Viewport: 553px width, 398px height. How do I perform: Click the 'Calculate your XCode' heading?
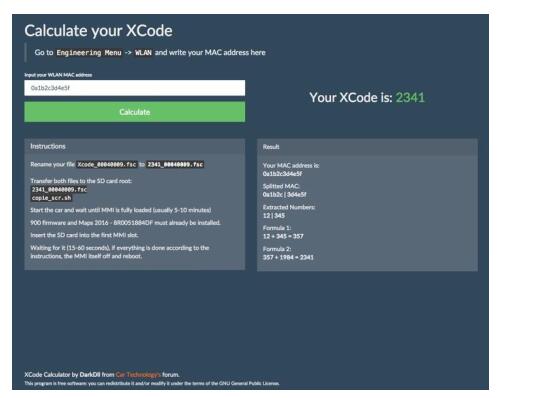pyautogui.click(x=98, y=31)
